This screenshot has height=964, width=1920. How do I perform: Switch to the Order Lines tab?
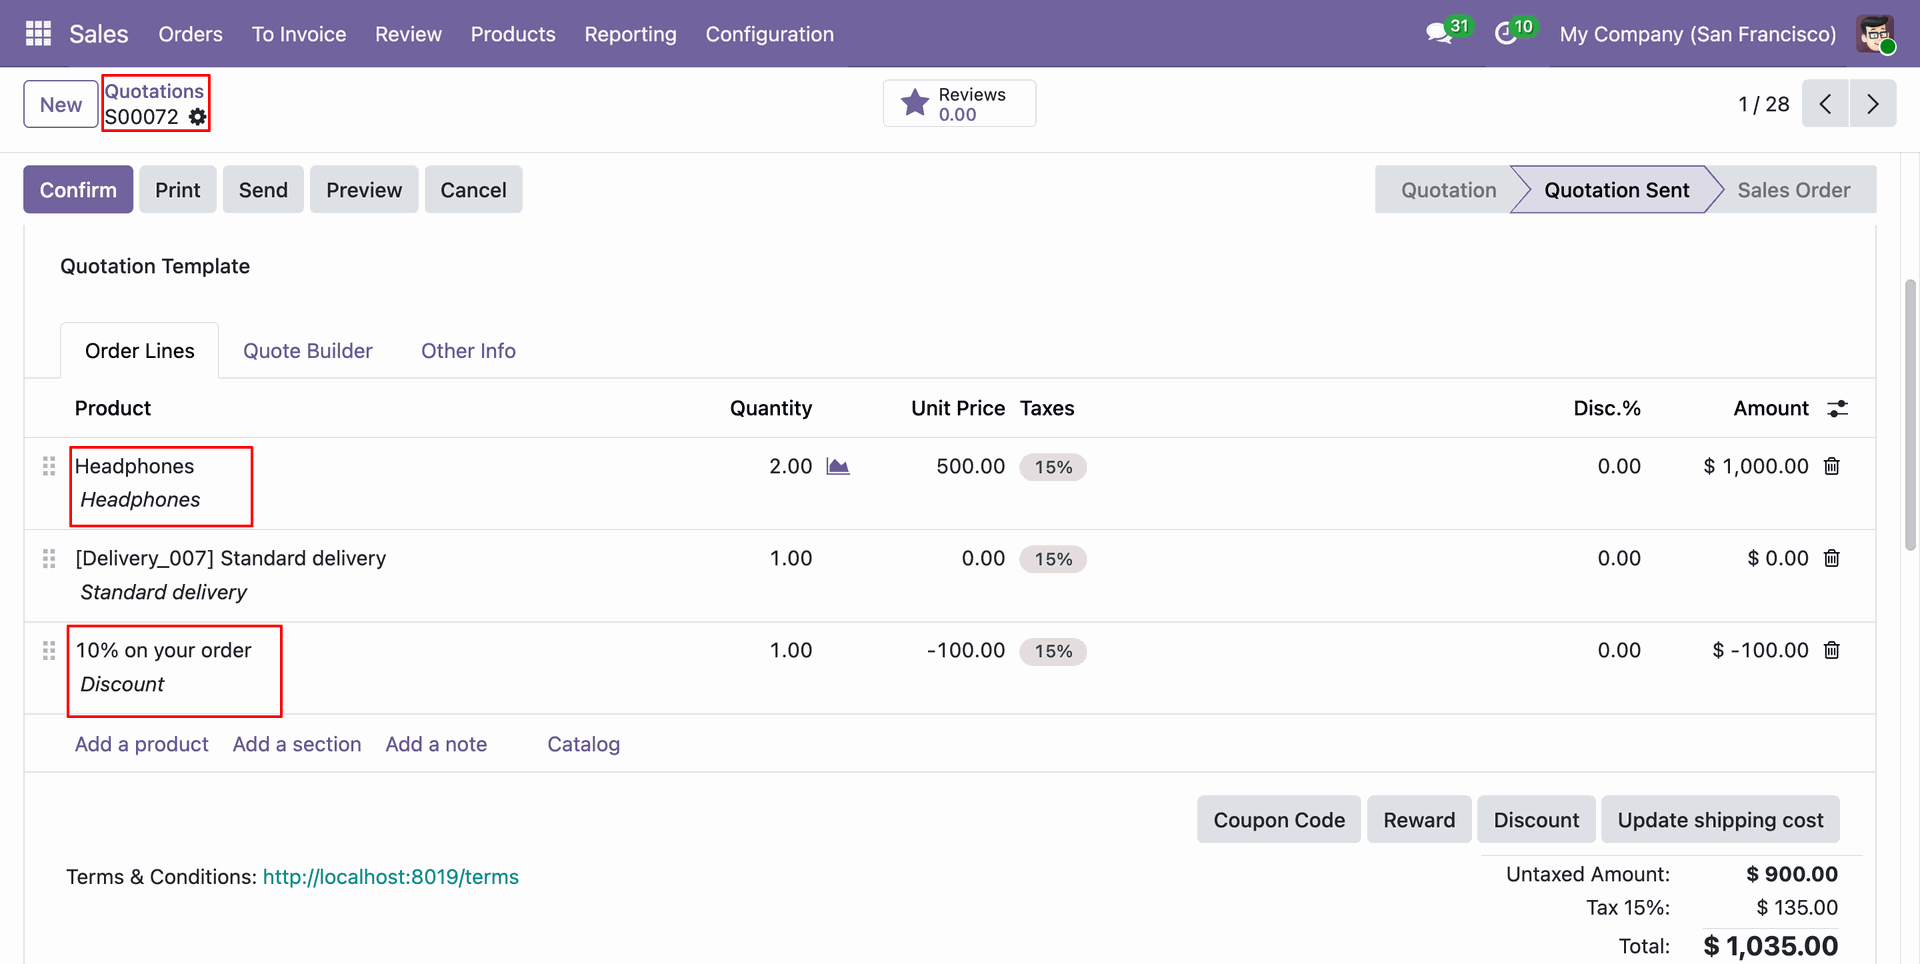point(140,351)
